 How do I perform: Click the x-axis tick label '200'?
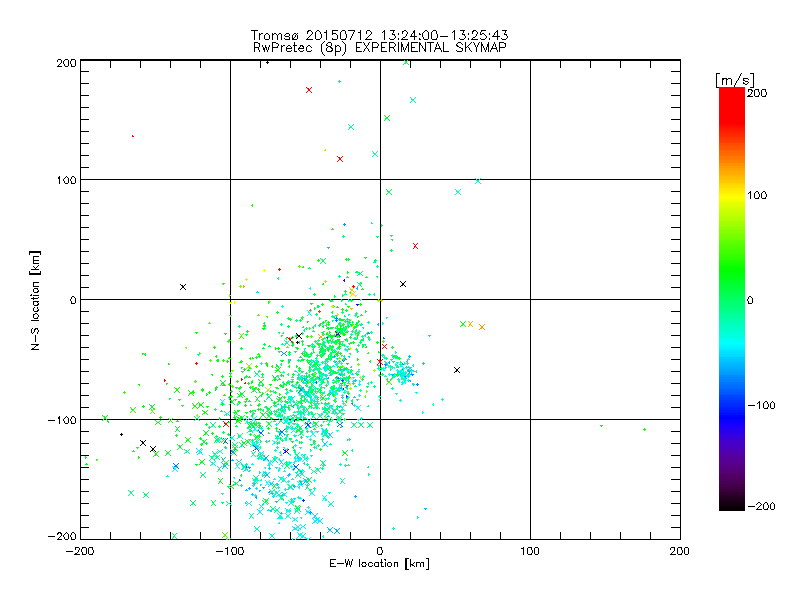coord(680,551)
